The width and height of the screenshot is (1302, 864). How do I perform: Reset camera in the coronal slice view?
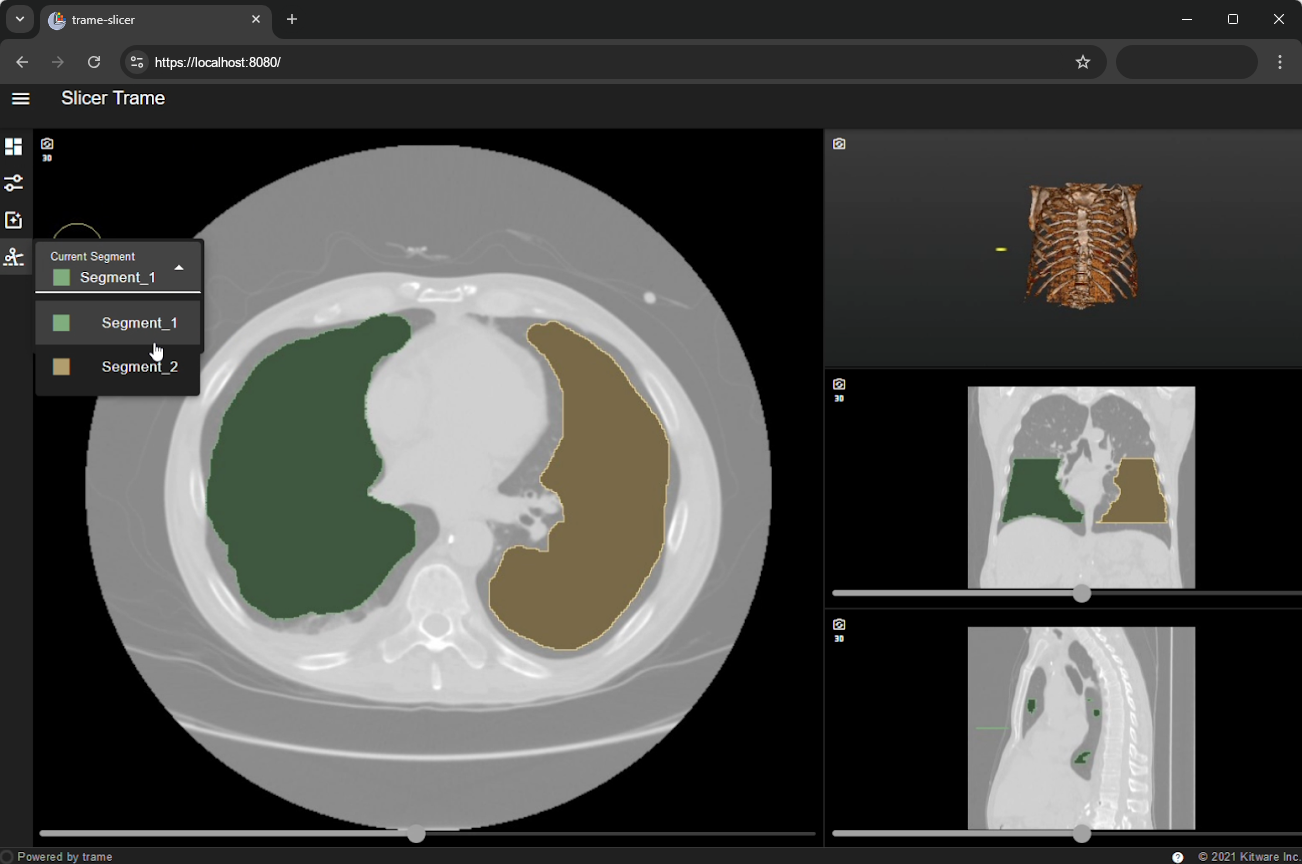coord(839,384)
